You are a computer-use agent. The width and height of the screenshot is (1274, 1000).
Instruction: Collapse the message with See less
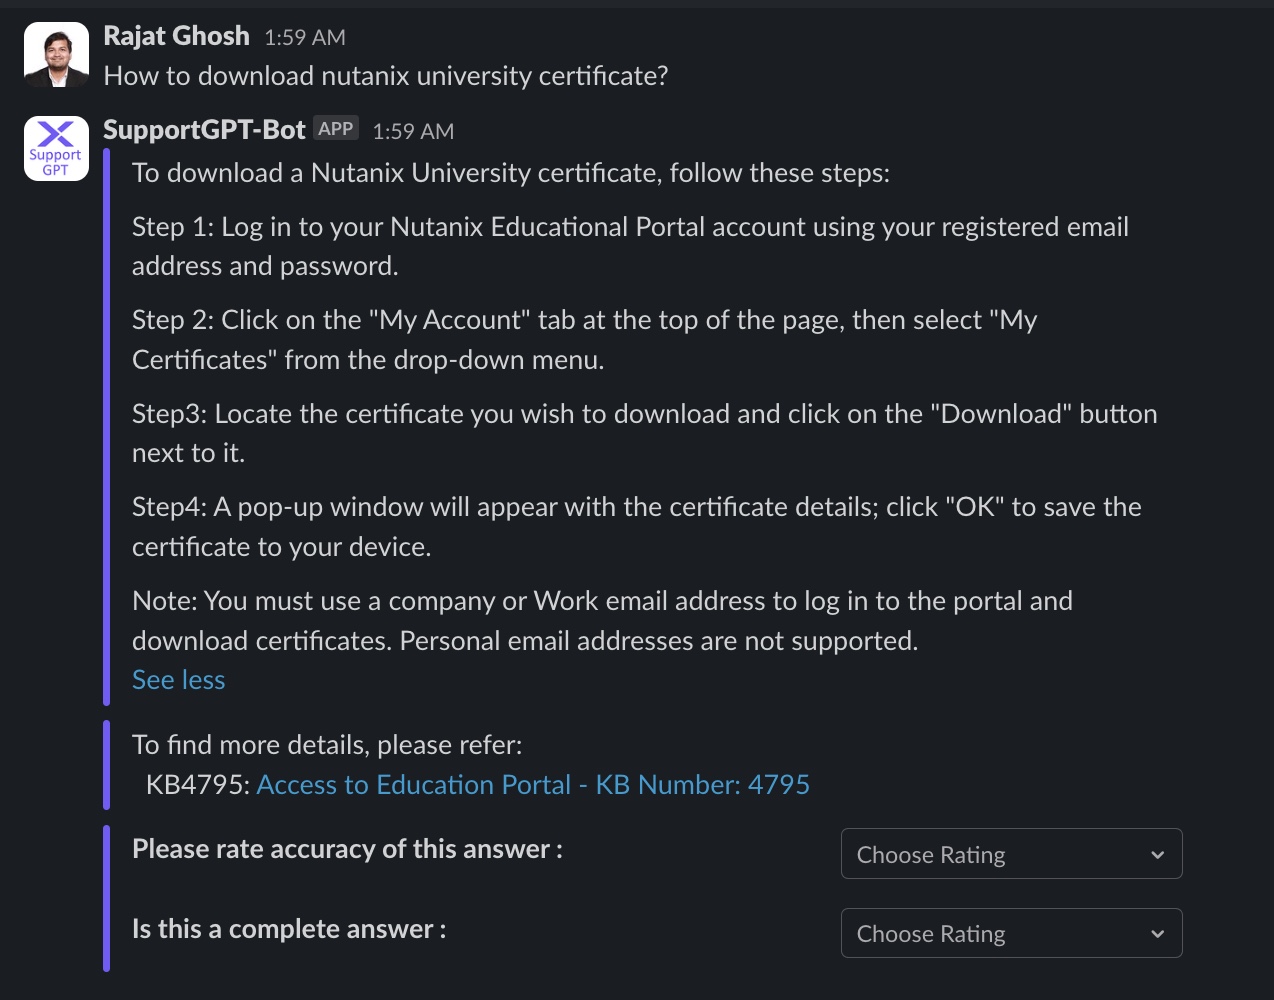(x=179, y=680)
